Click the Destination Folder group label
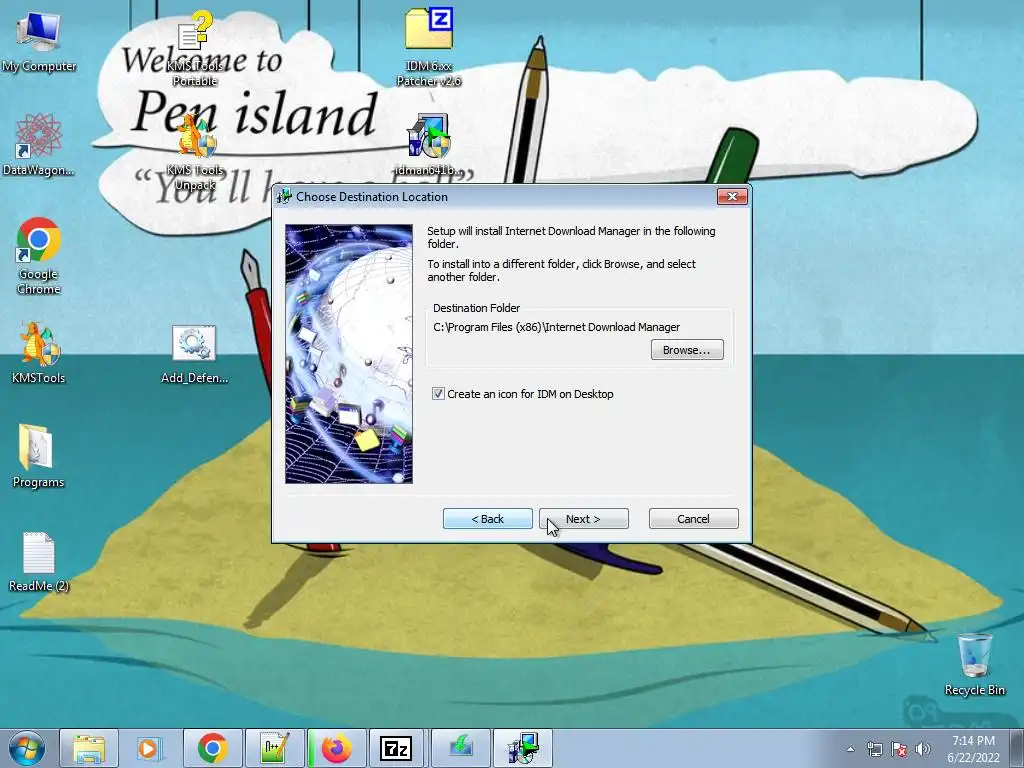 pyautogui.click(x=477, y=308)
